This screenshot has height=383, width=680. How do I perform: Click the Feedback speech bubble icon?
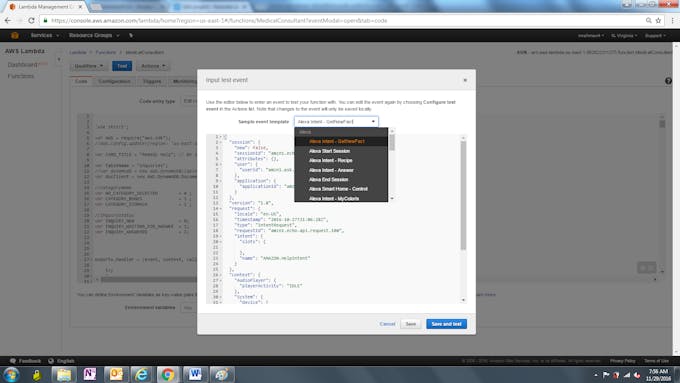13,361
